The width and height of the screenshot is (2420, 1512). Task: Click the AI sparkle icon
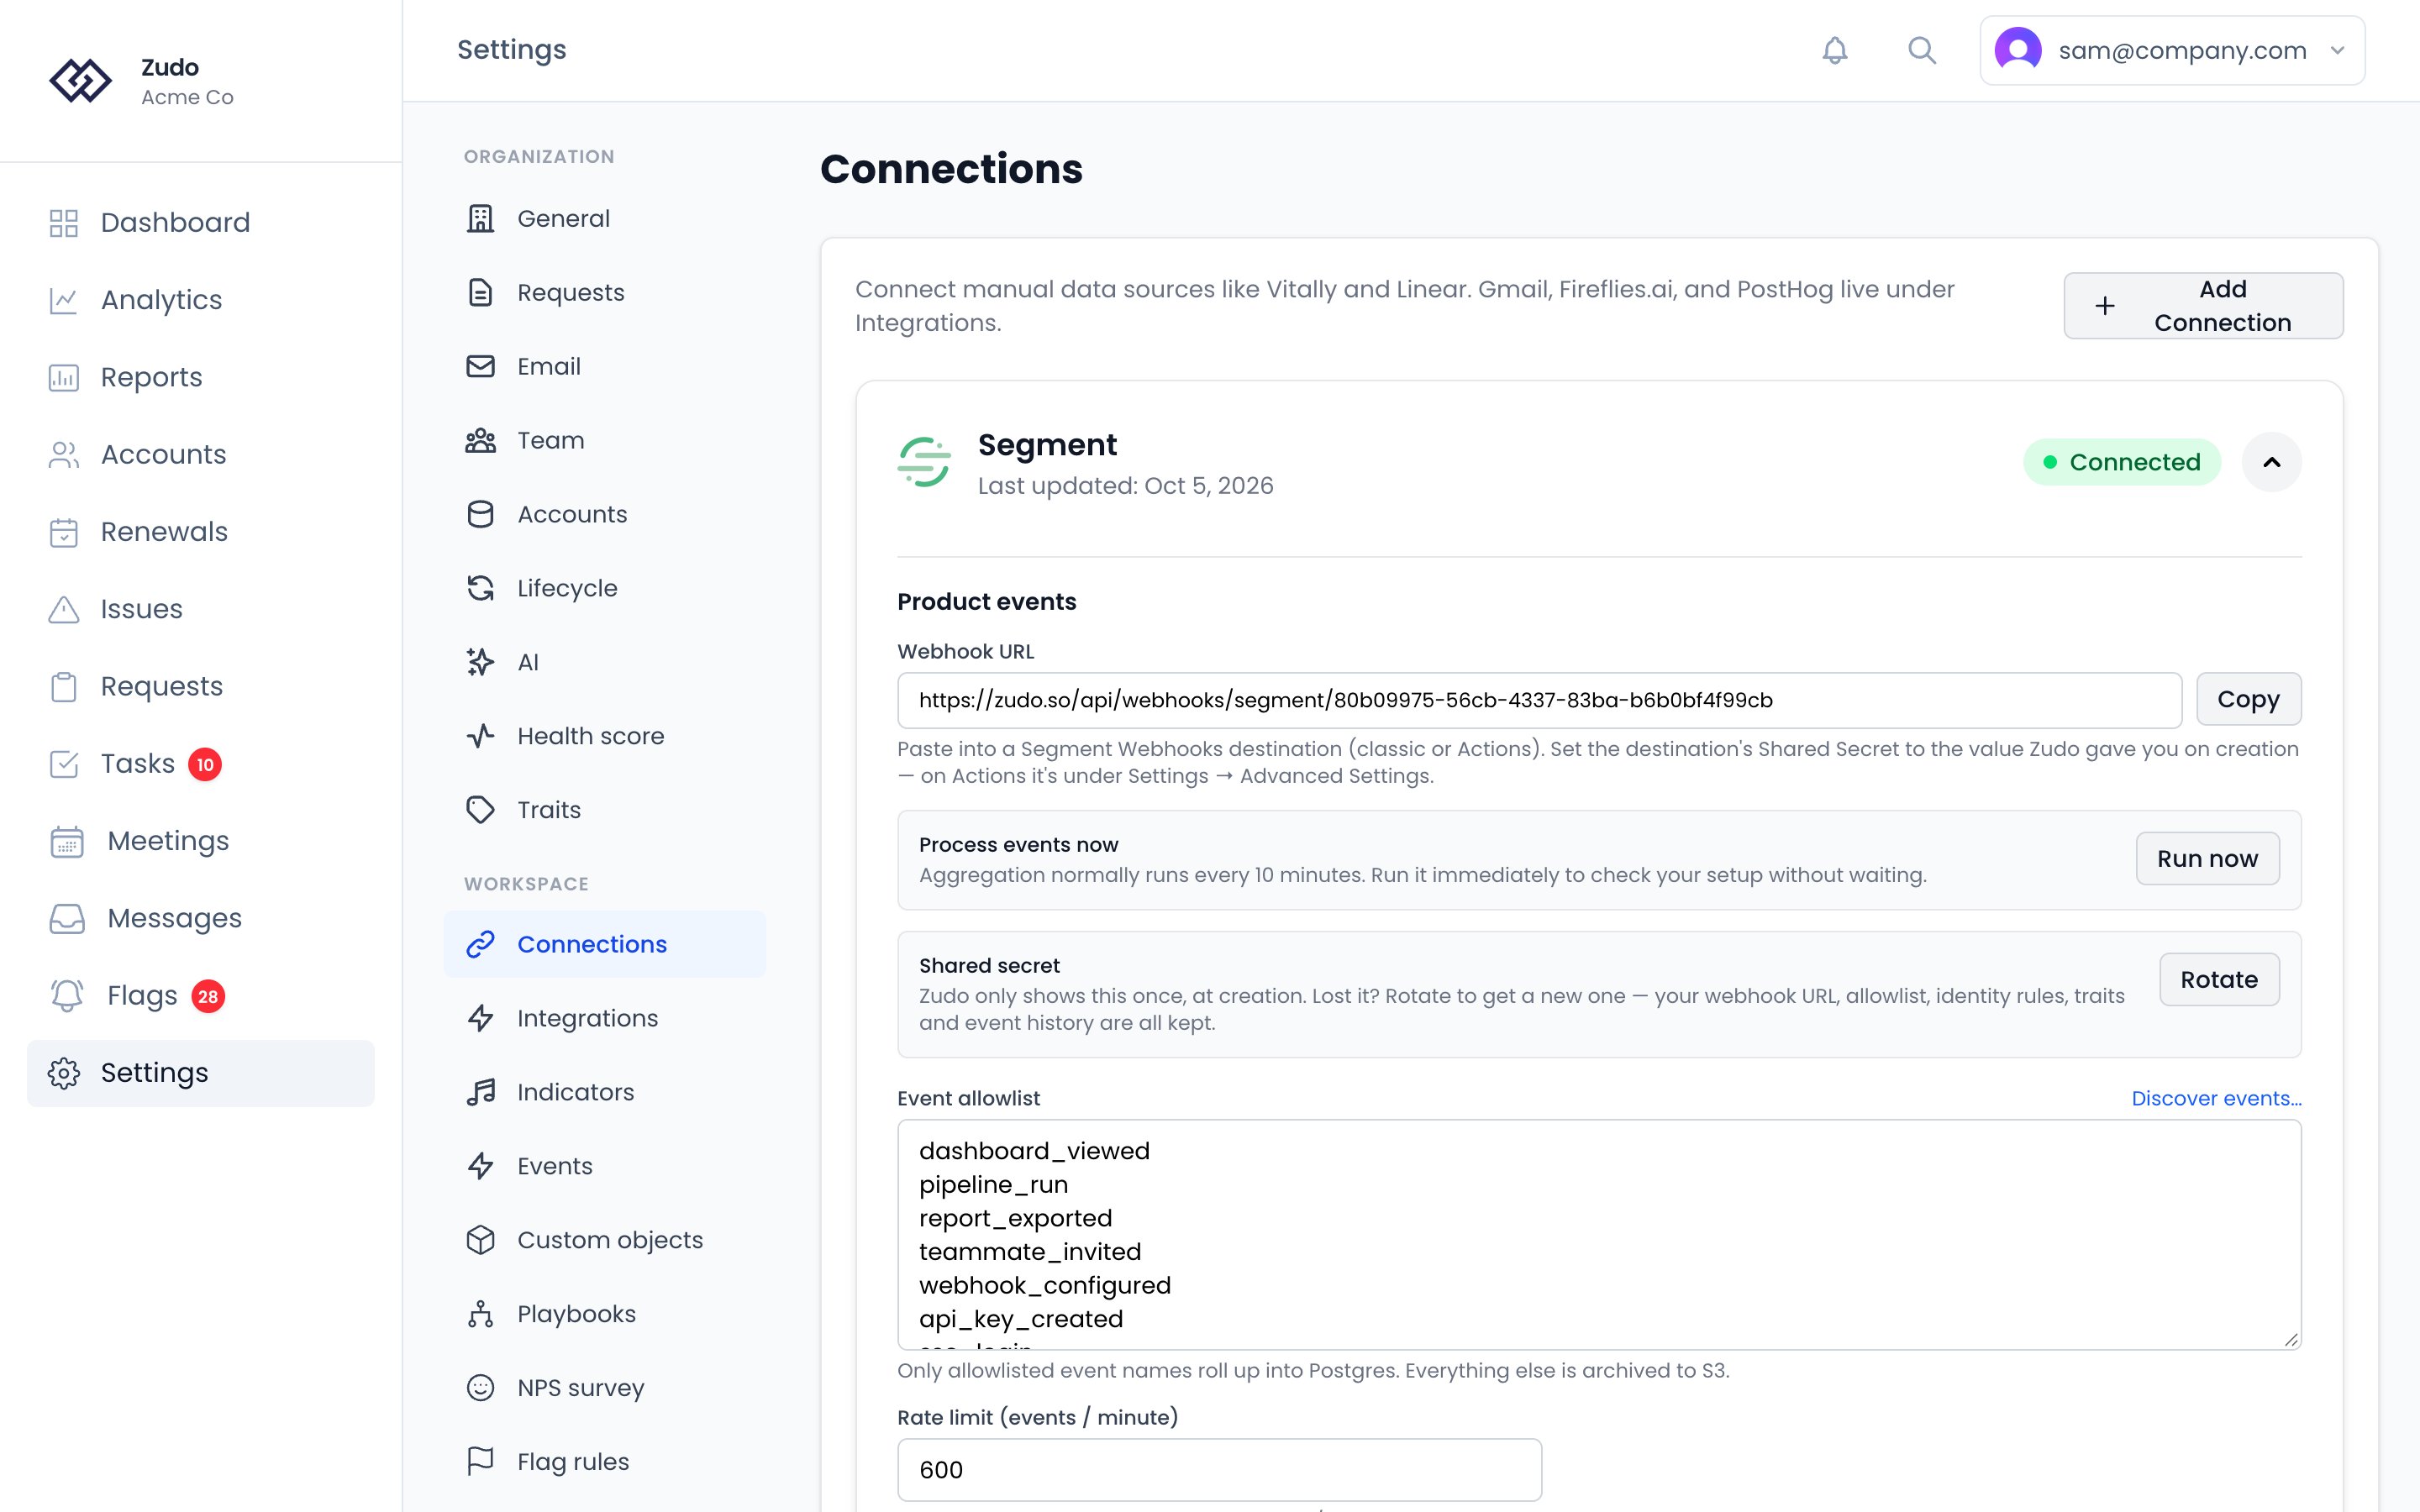[481, 662]
